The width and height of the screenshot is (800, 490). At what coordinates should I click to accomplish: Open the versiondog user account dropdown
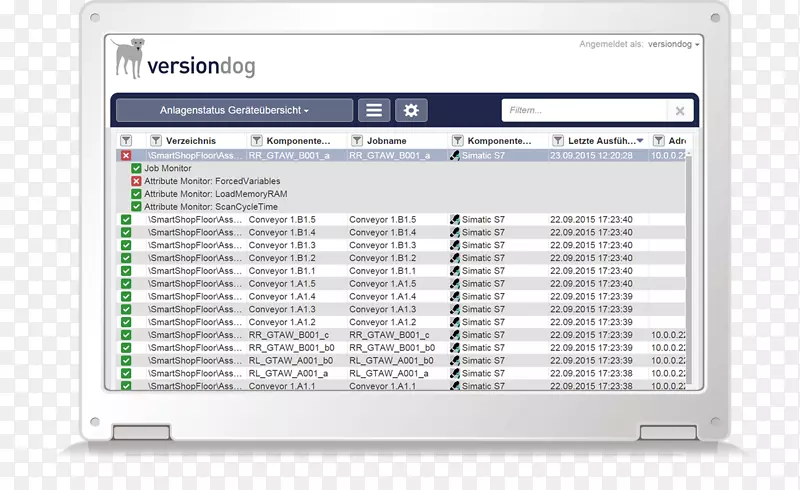673,44
